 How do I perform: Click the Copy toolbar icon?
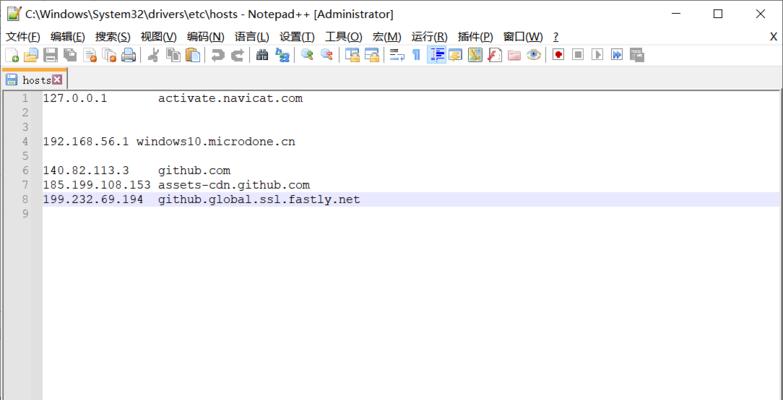[173, 55]
